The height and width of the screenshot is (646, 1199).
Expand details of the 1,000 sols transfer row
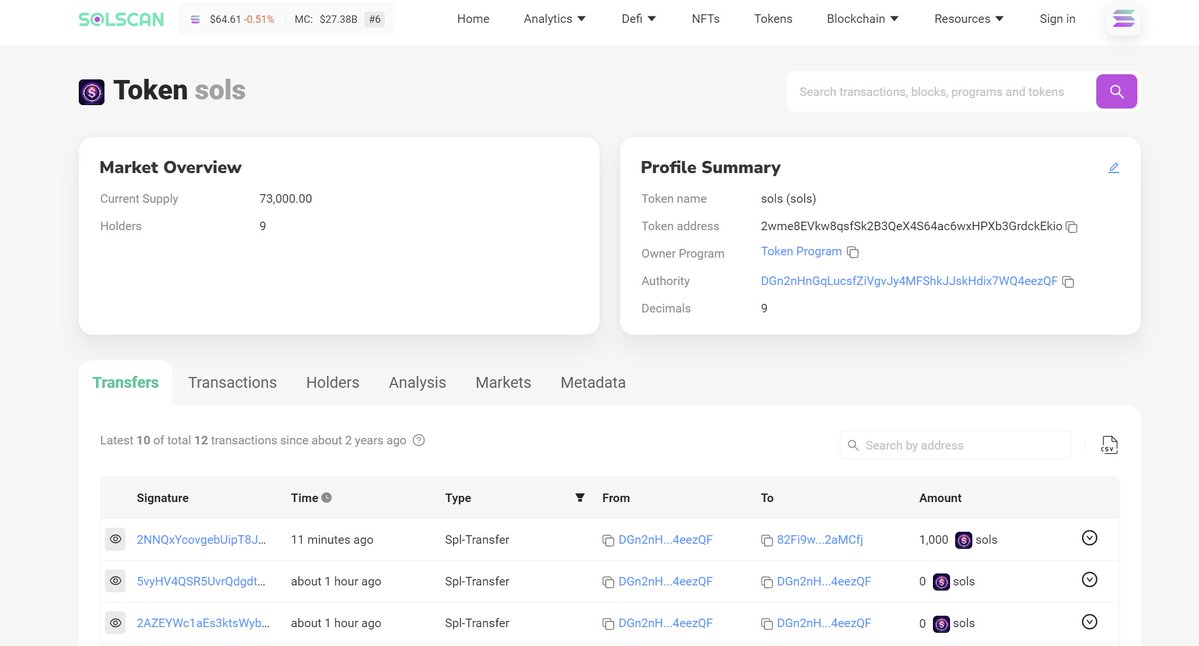(1089, 538)
